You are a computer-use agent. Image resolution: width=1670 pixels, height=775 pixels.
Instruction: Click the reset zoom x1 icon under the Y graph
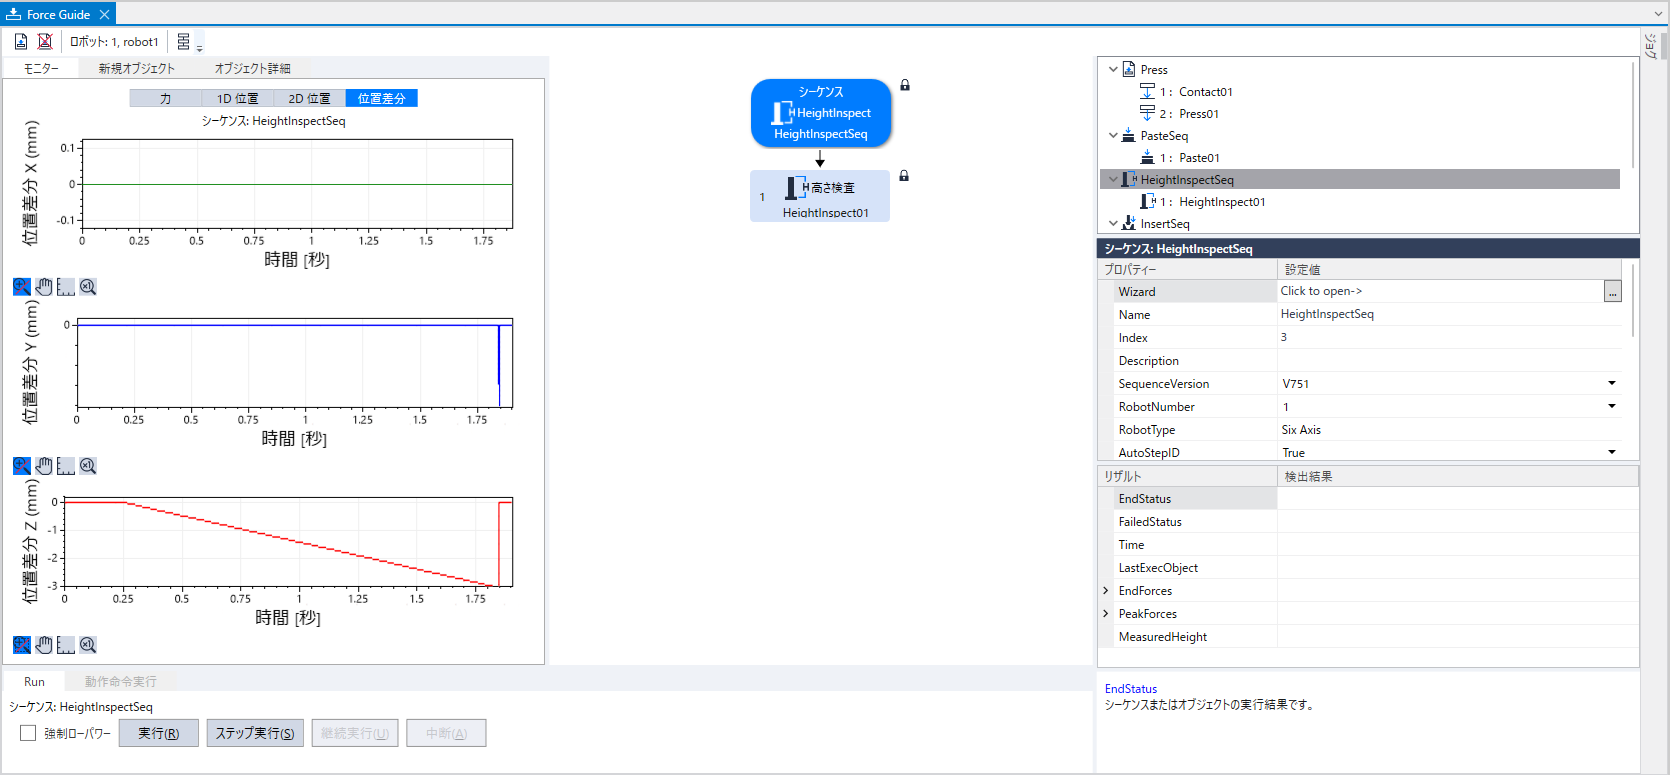point(88,466)
